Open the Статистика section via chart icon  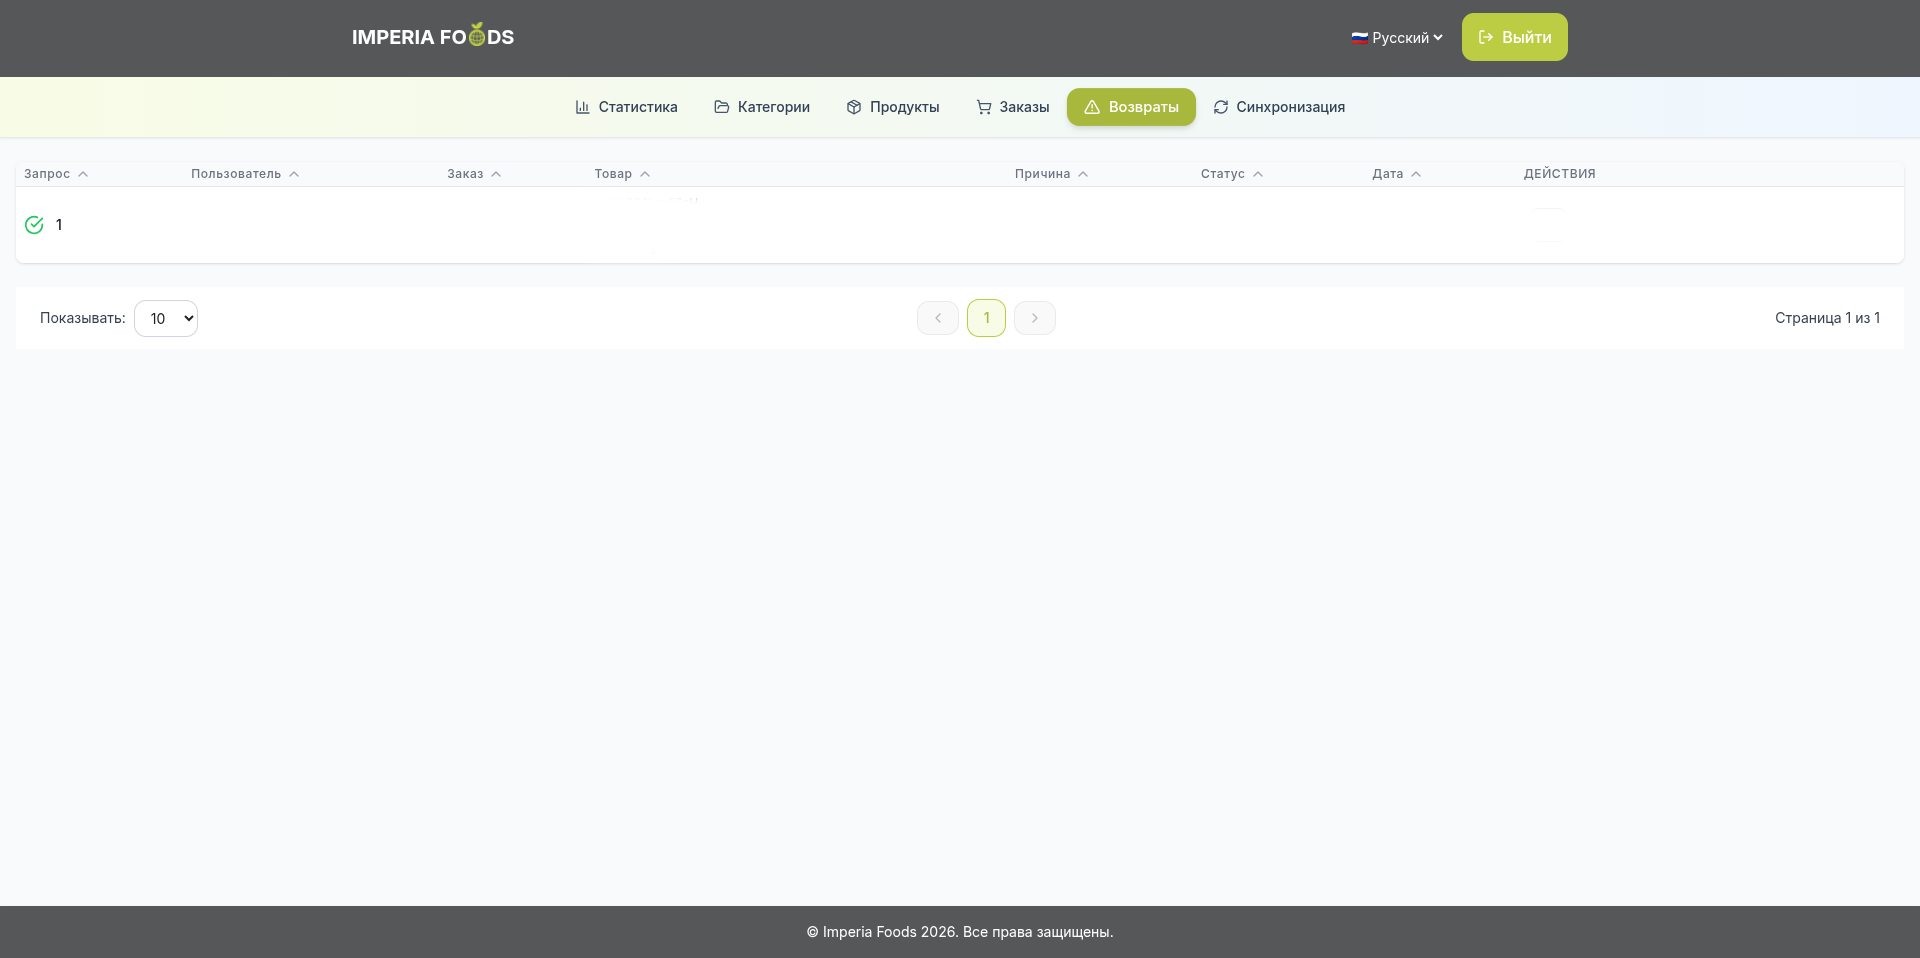coord(583,107)
